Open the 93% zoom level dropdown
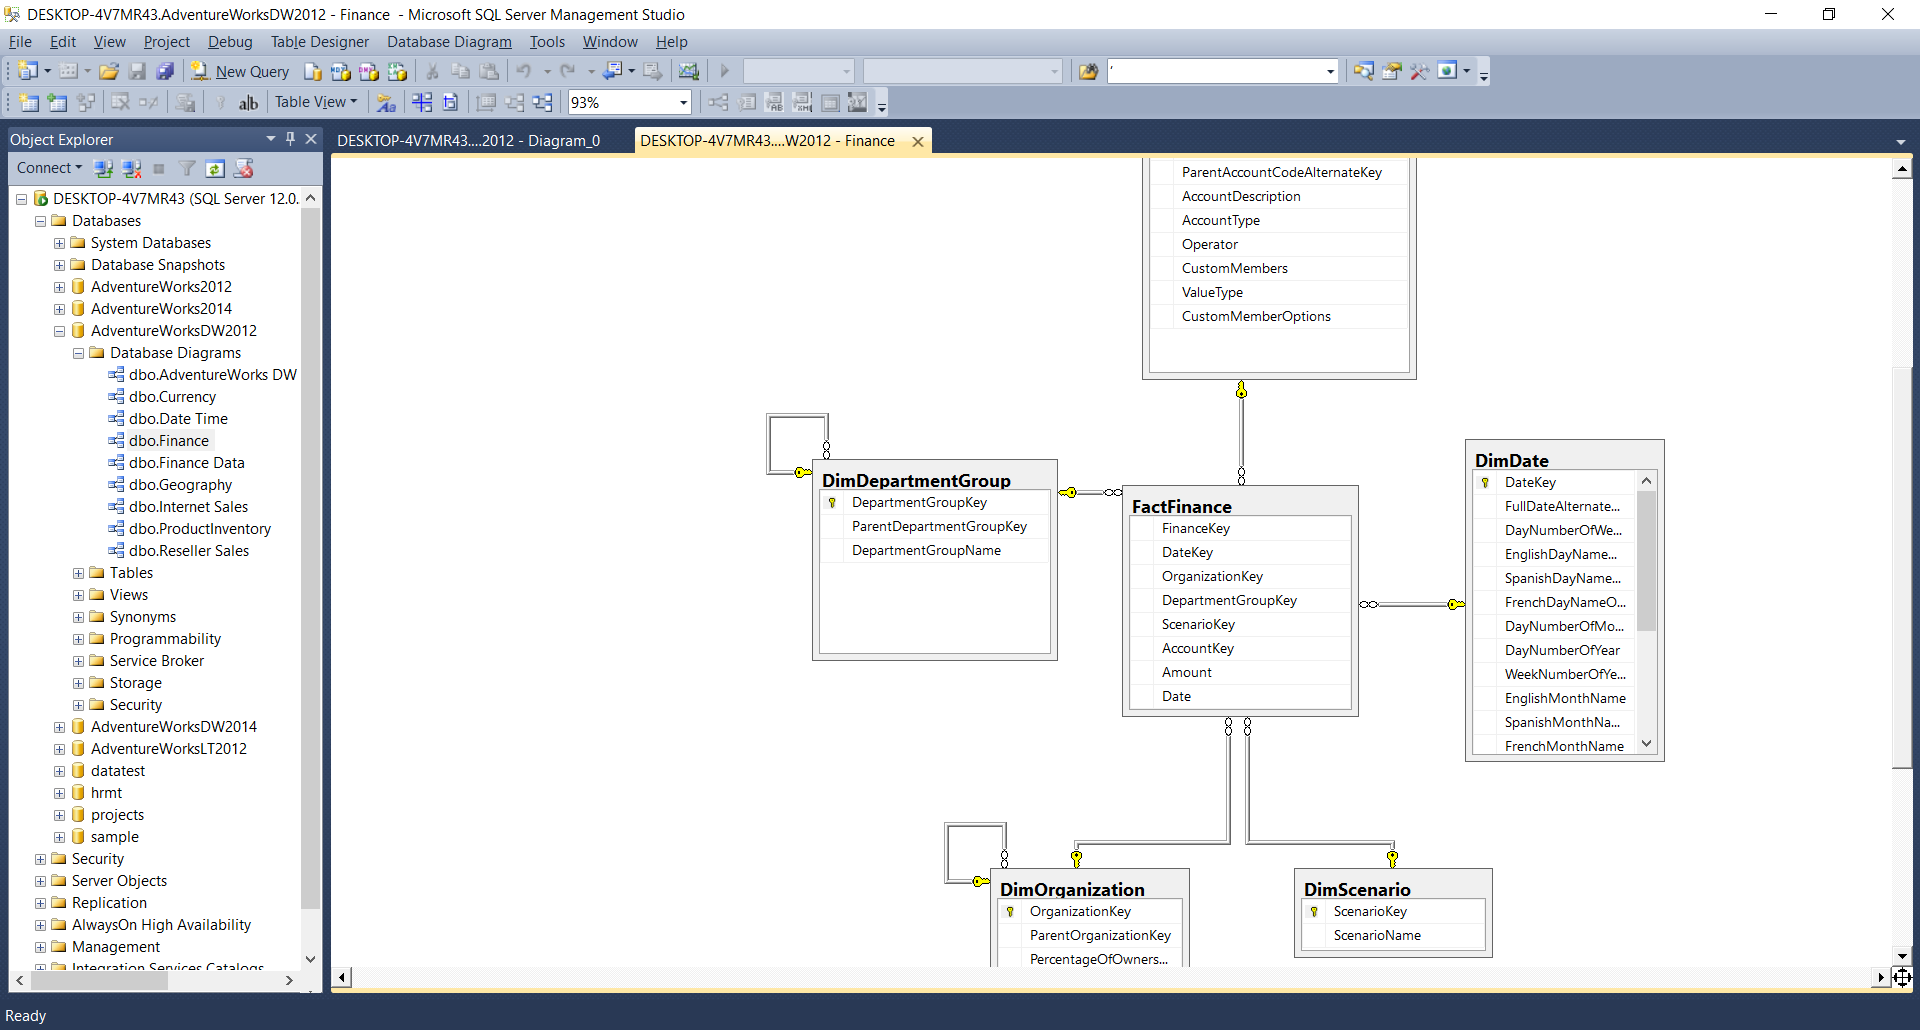This screenshot has width=1920, height=1030. pos(683,102)
